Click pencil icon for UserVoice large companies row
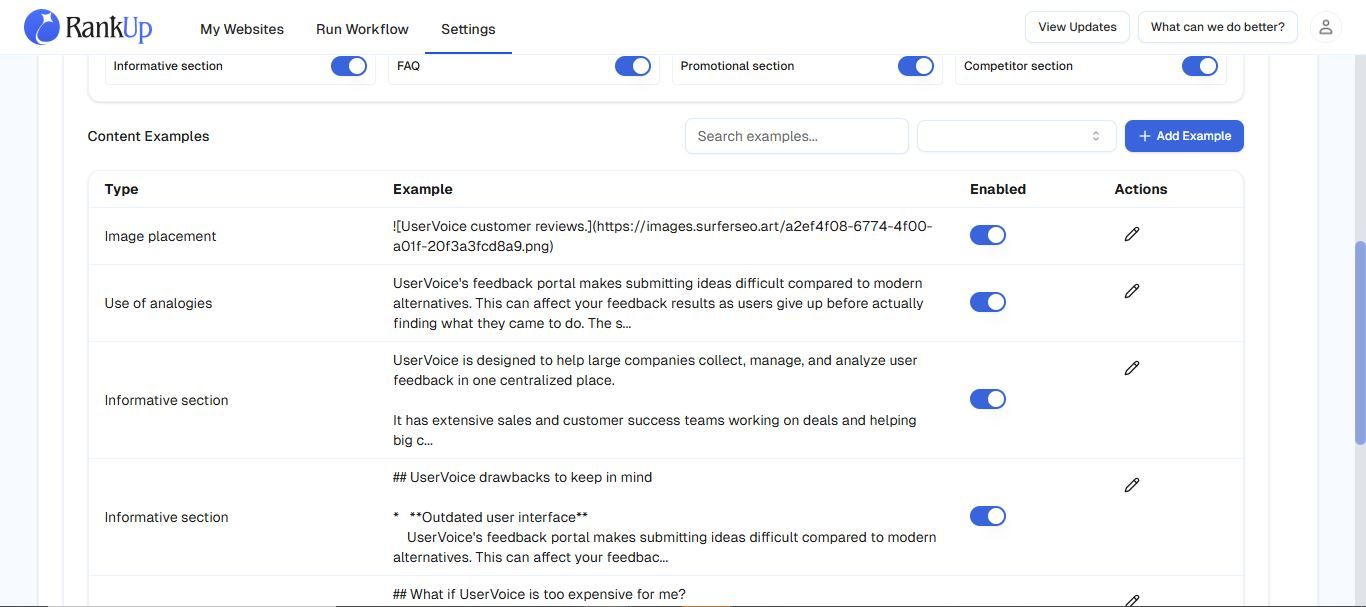 [1131, 368]
